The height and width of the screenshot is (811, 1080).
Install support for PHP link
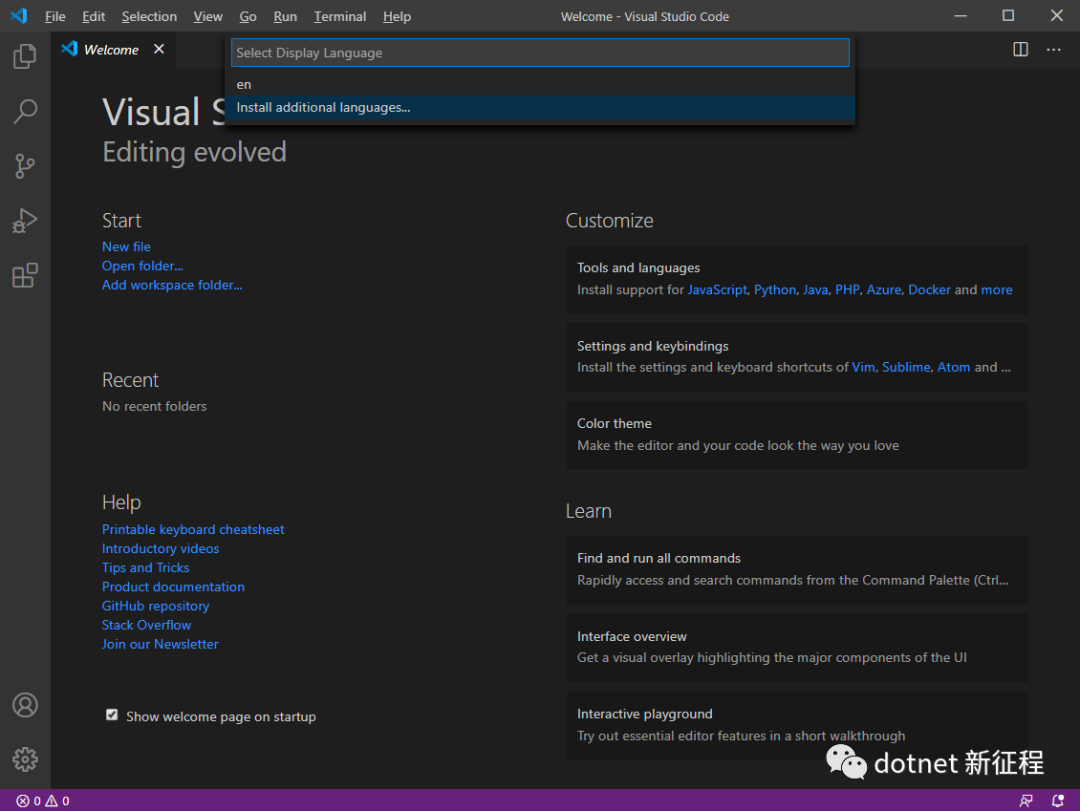click(847, 290)
